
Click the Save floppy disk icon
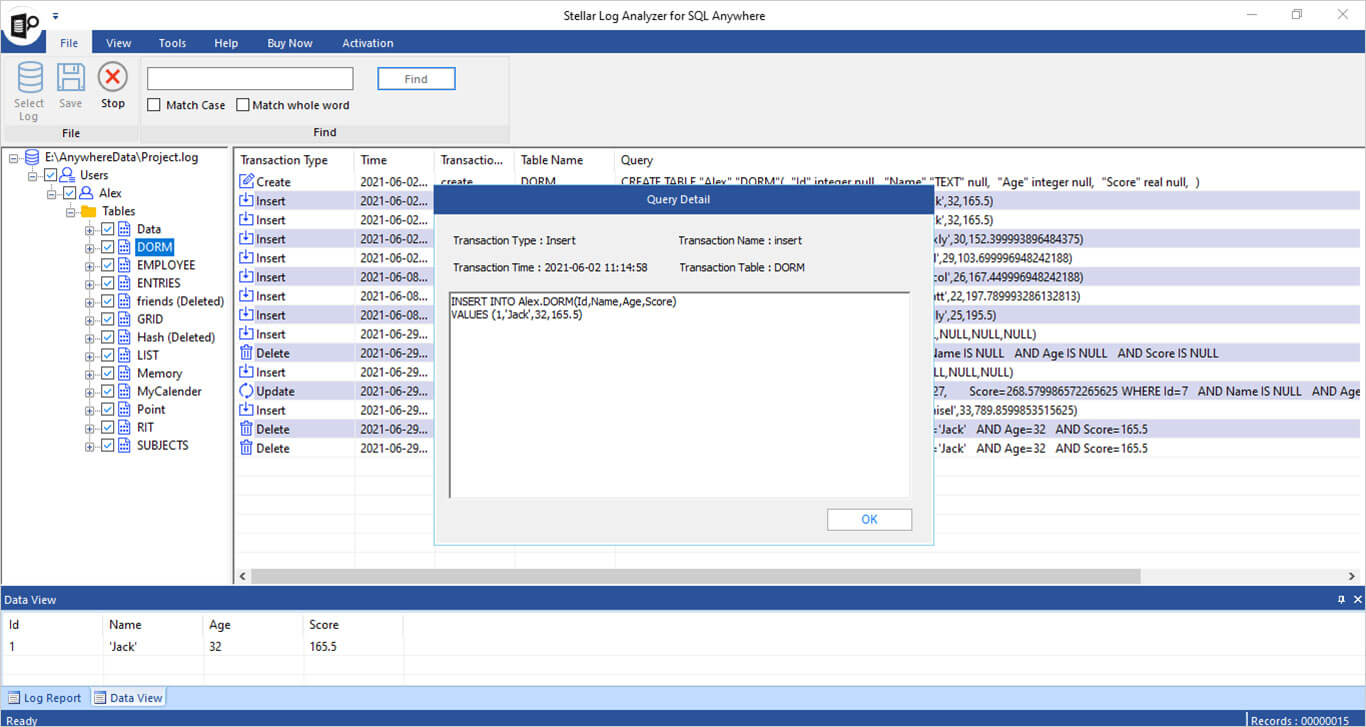[70, 78]
